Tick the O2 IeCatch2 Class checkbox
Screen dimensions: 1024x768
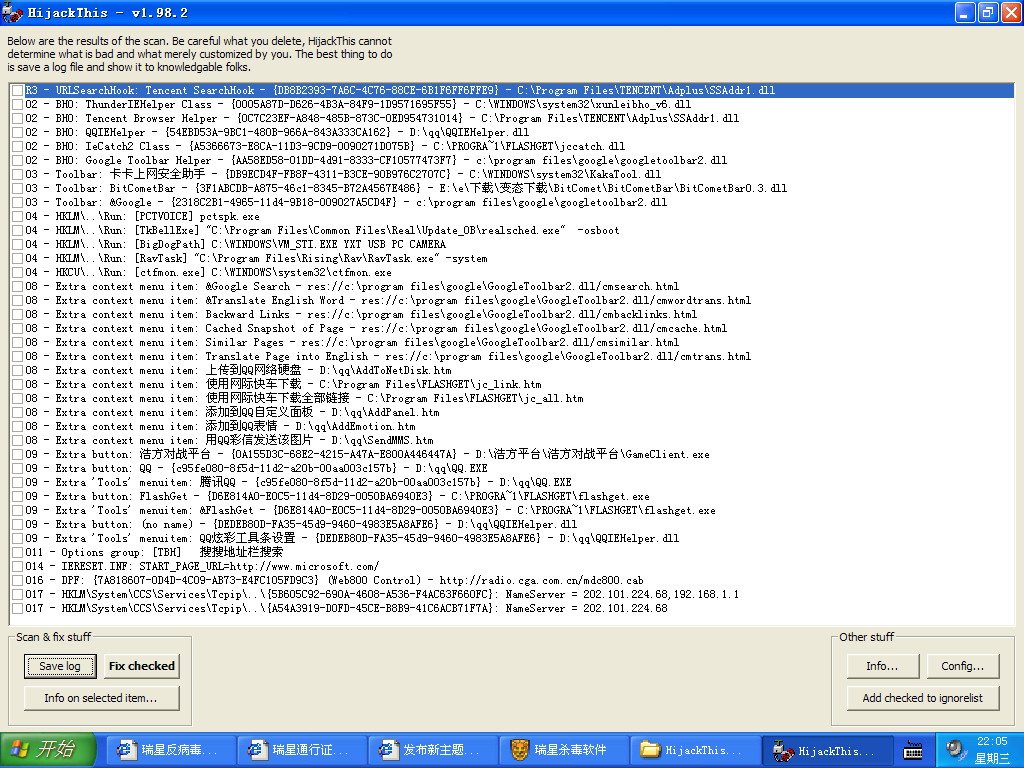tap(18, 146)
